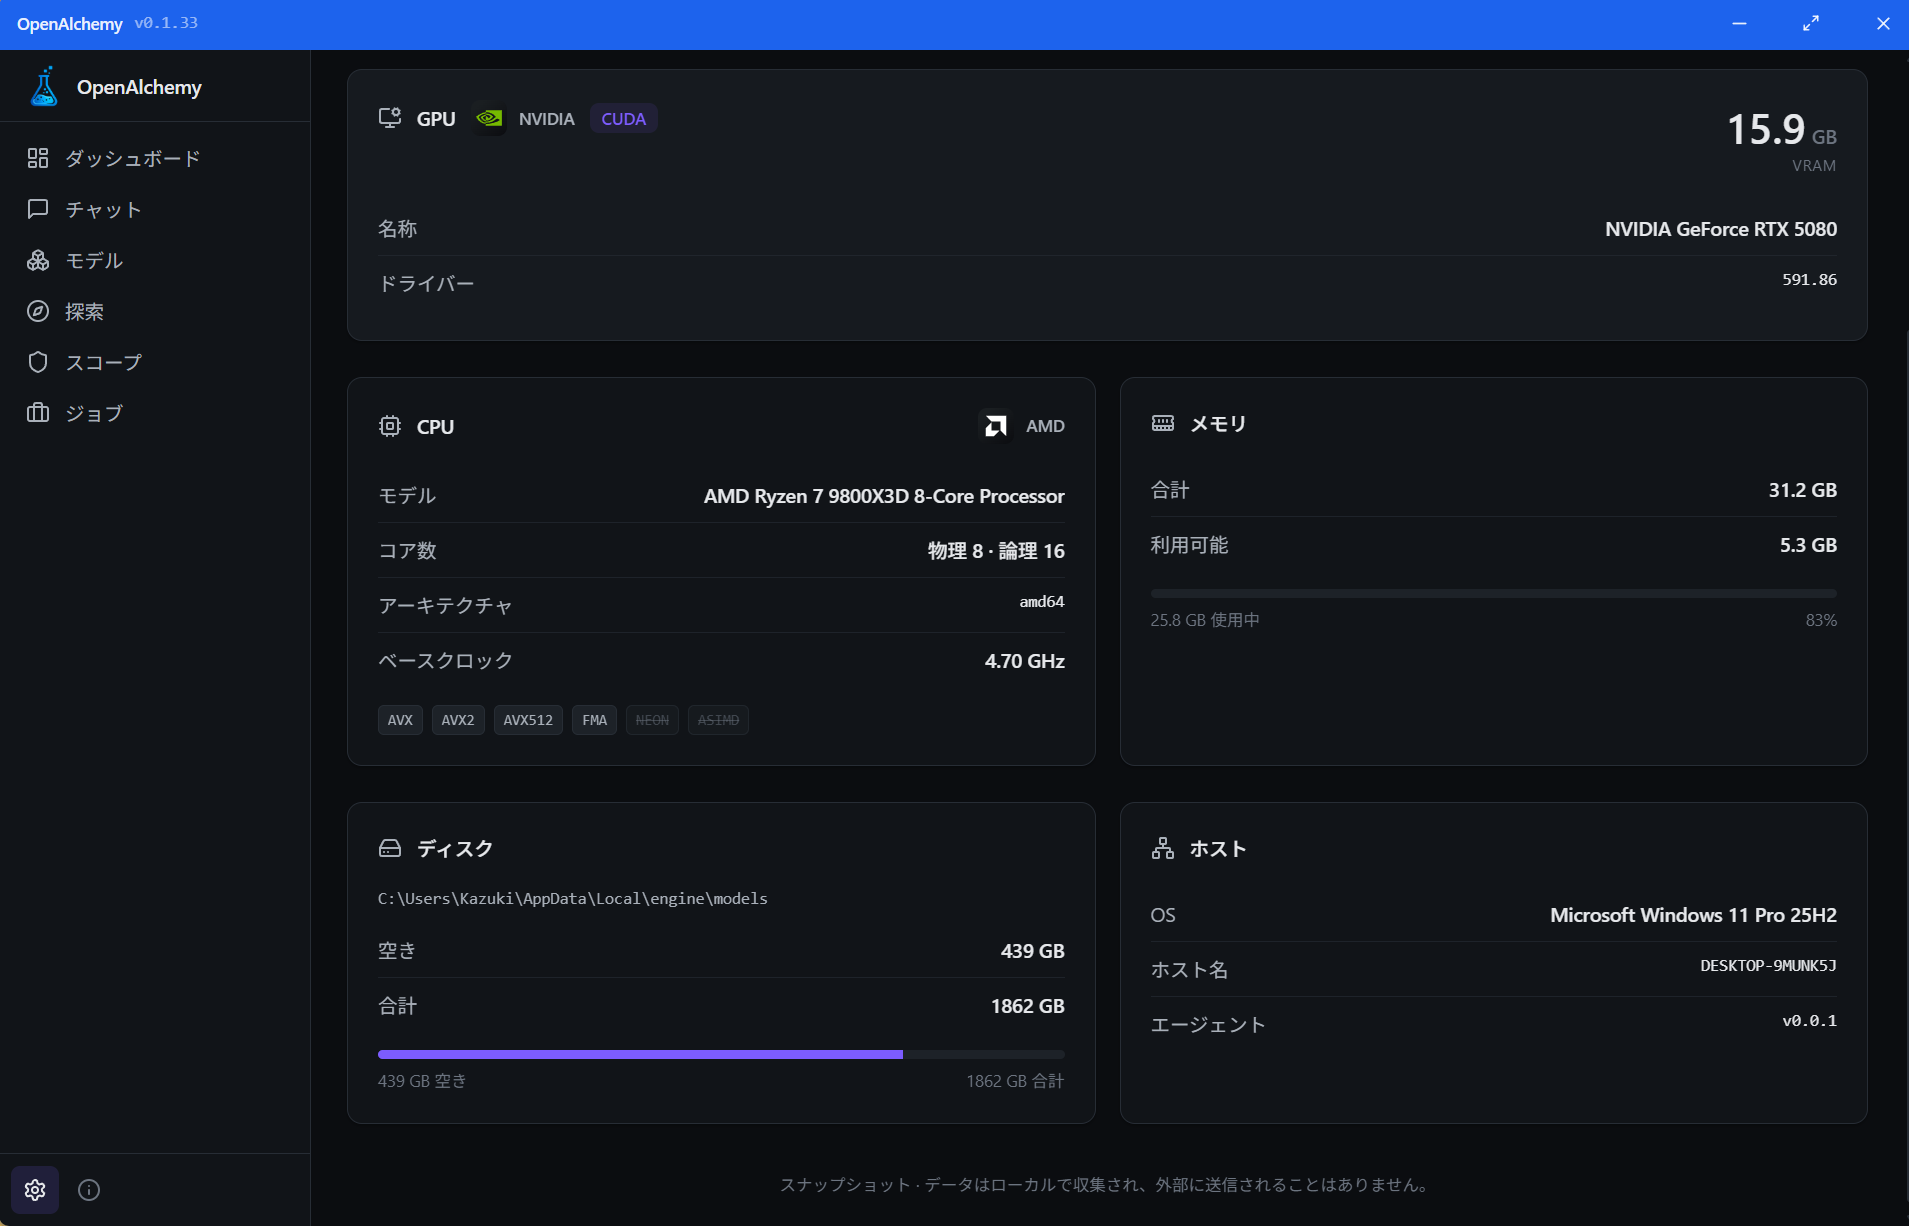The image size is (1909, 1226).
Task: Minimize the OpenAlchemy window
Action: (1739, 23)
